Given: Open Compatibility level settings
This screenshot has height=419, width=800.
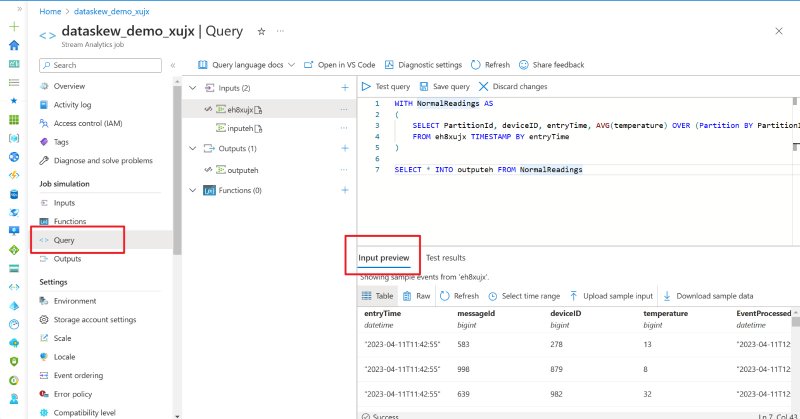Looking at the screenshot, I should (x=85, y=413).
